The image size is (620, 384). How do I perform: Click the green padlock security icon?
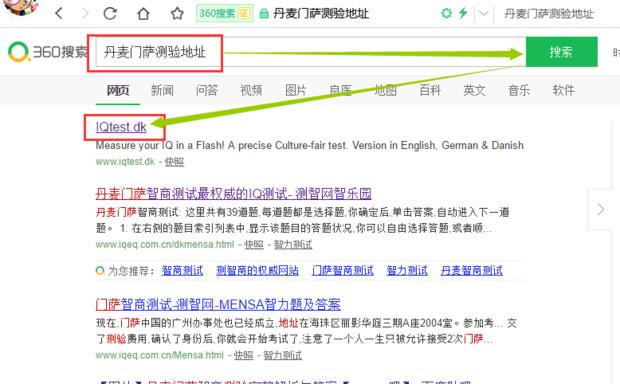coord(264,13)
